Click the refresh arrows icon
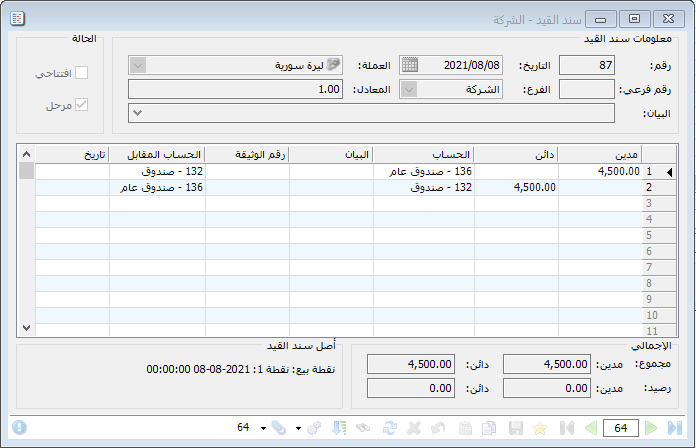This screenshot has width=696, height=448. [390, 428]
